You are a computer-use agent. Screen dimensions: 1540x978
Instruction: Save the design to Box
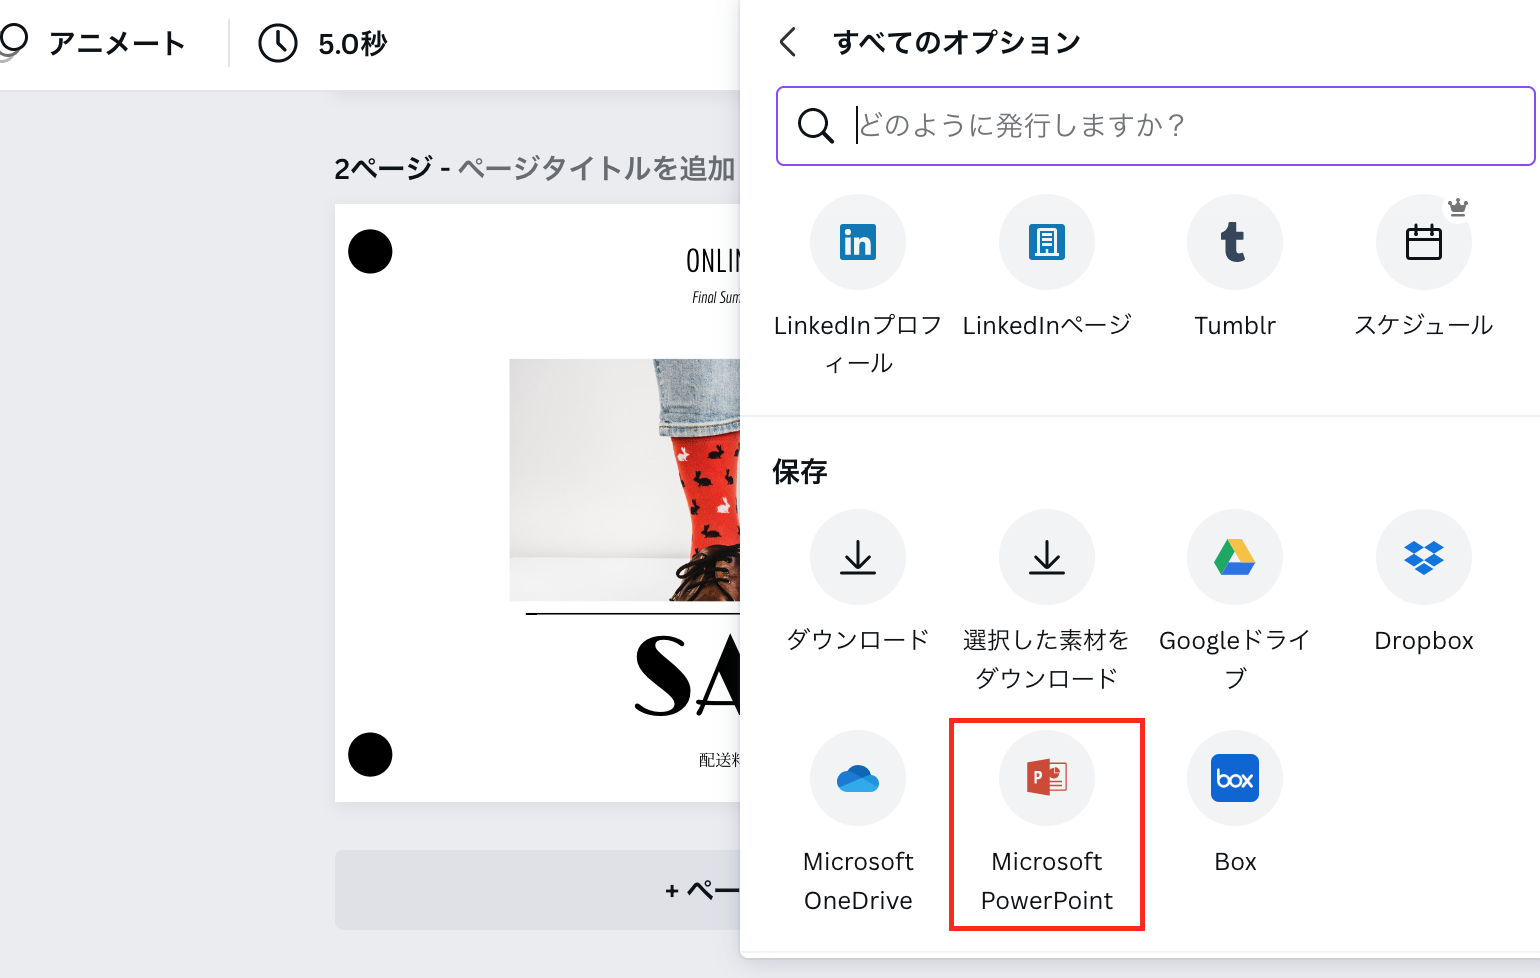[x=1235, y=778]
